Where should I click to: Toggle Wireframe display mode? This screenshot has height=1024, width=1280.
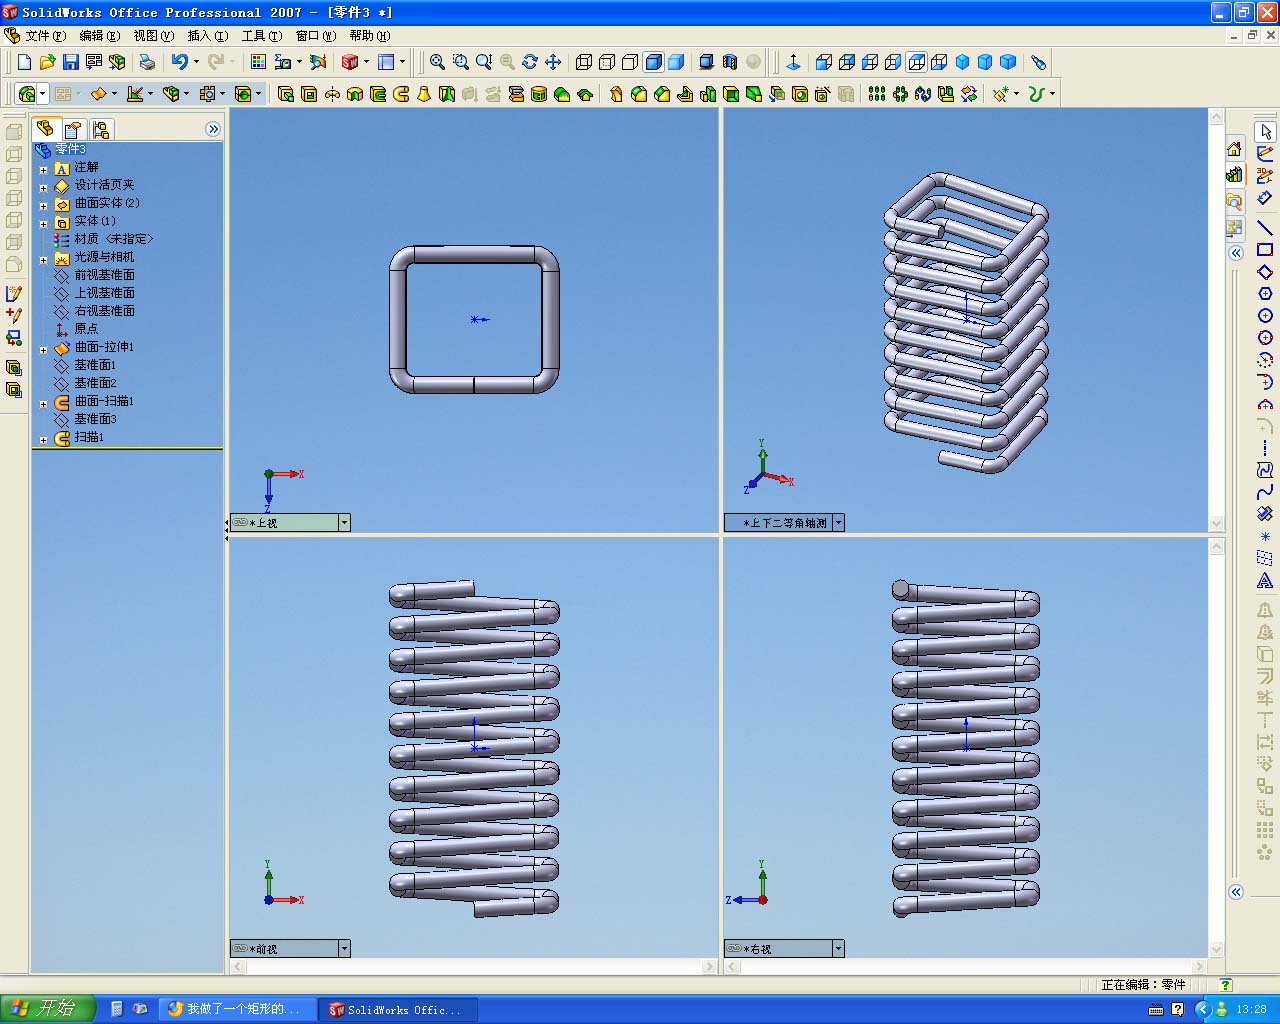click(x=584, y=62)
